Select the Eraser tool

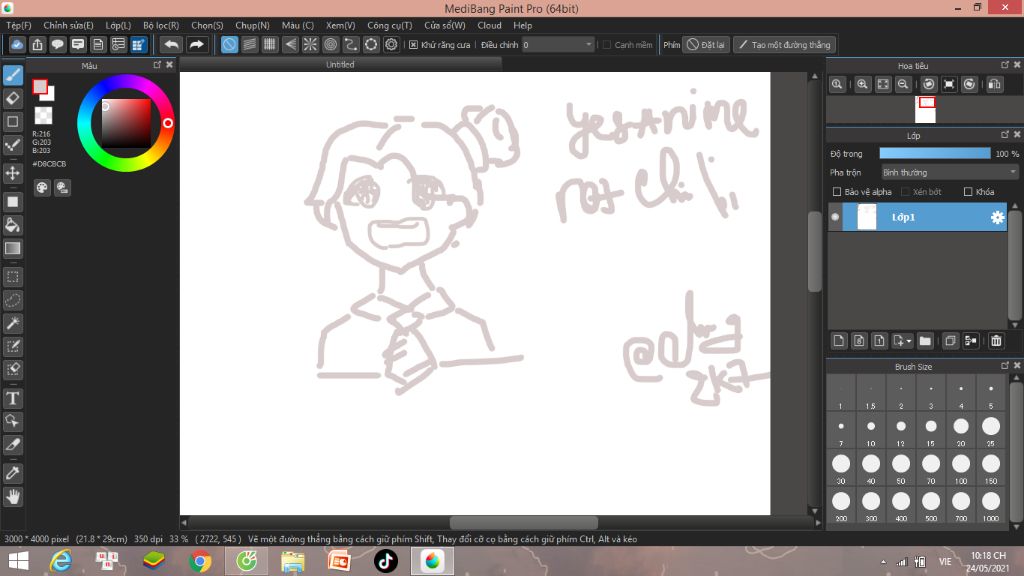click(x=12, y=98)
